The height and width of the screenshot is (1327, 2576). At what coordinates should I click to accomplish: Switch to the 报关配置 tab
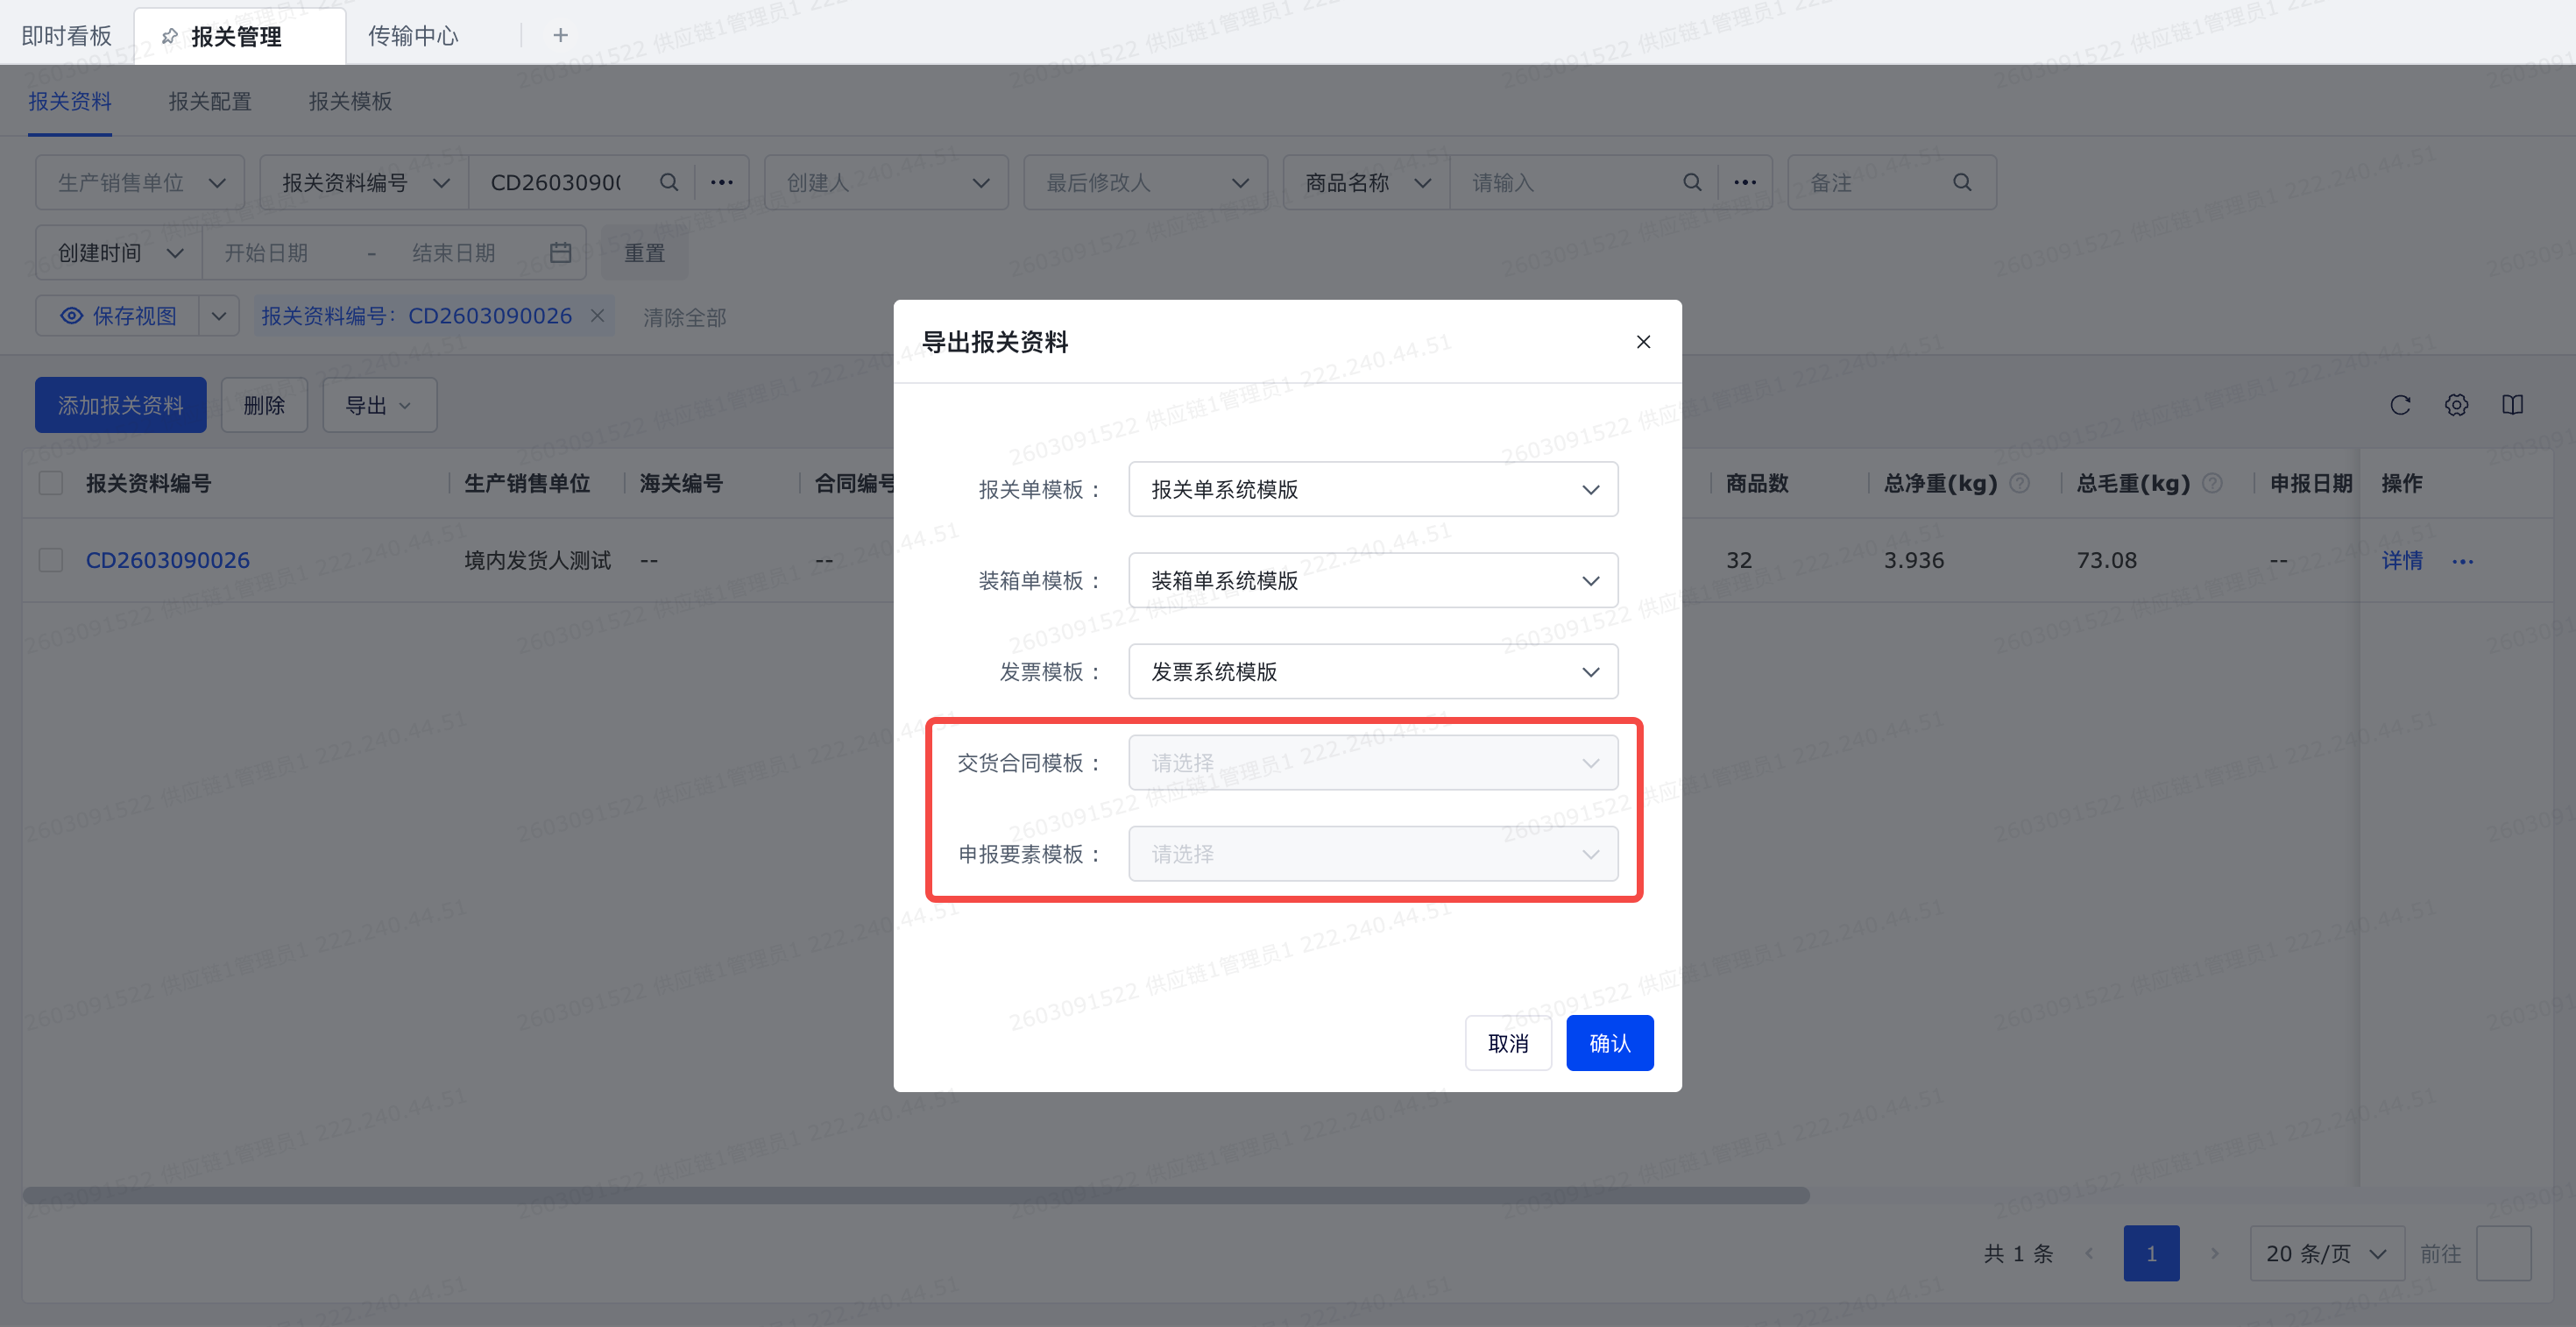click(210, 101)
